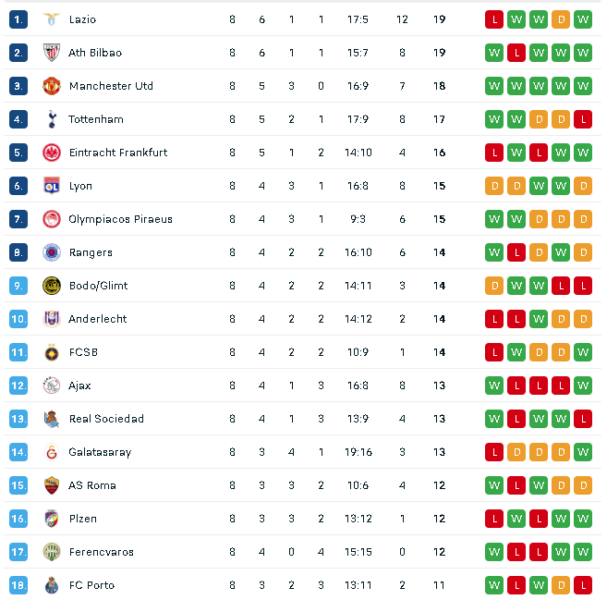The width and height of the screenshot is (607, 600).
Task: Click the Manchester Utd club crest
Action: click(x=51, y=86)
